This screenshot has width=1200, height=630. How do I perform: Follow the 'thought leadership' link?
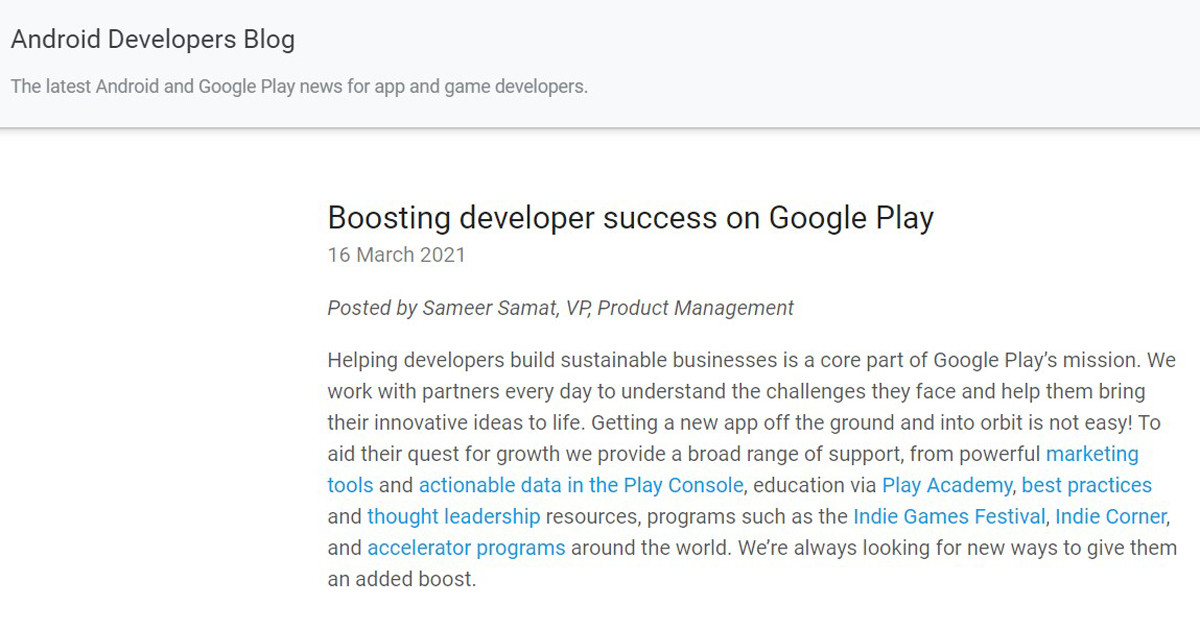pos(454,517)
